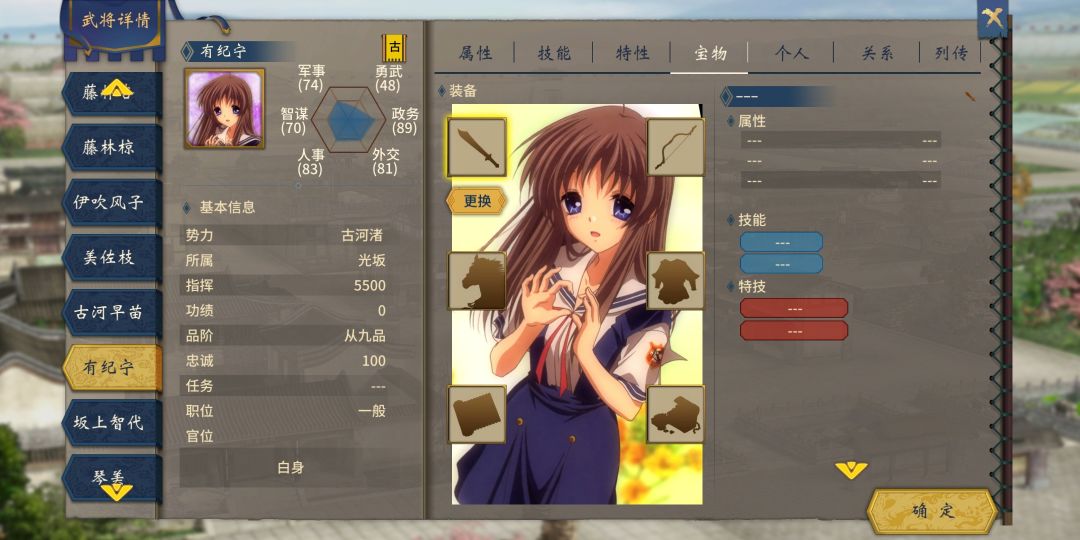Click the hexagon stats radar chart
The height and width of the screenshot is (540, 1080).
pyautogui.click(x=349, y=120)
